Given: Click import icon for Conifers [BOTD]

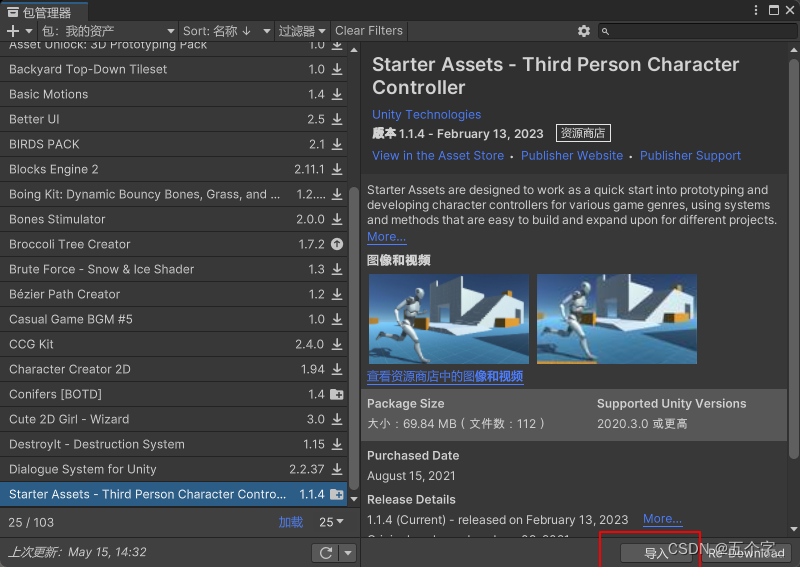Looking at the screenshot, I should [337, 394].
